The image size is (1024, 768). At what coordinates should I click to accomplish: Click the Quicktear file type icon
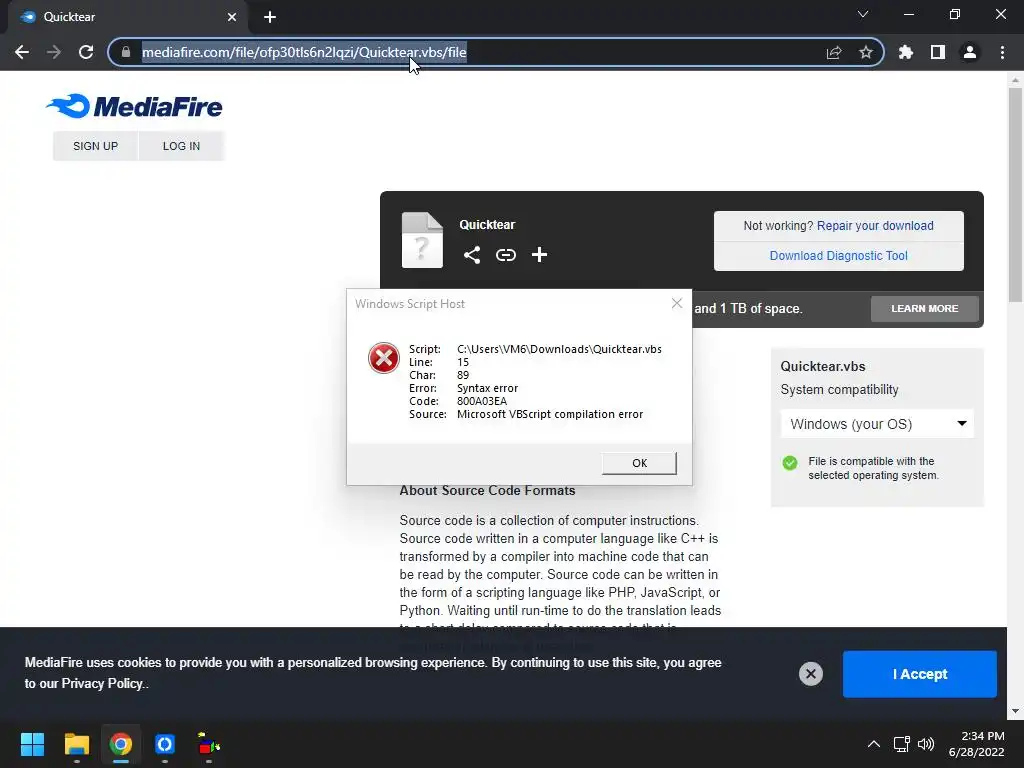[422, 240]
